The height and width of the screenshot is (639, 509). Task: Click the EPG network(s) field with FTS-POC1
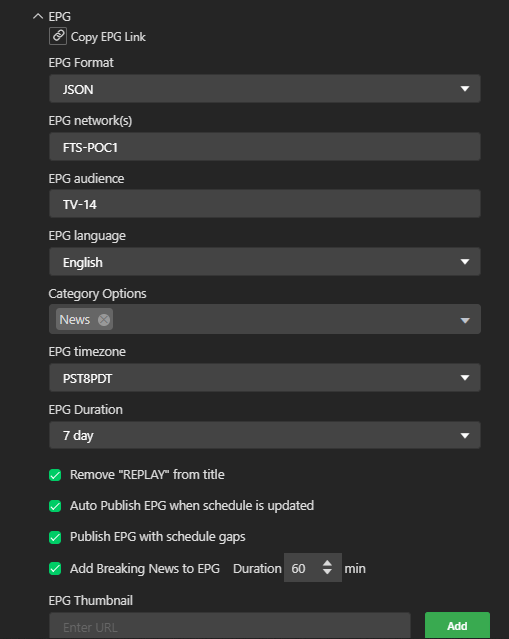[x=265, y=146]
